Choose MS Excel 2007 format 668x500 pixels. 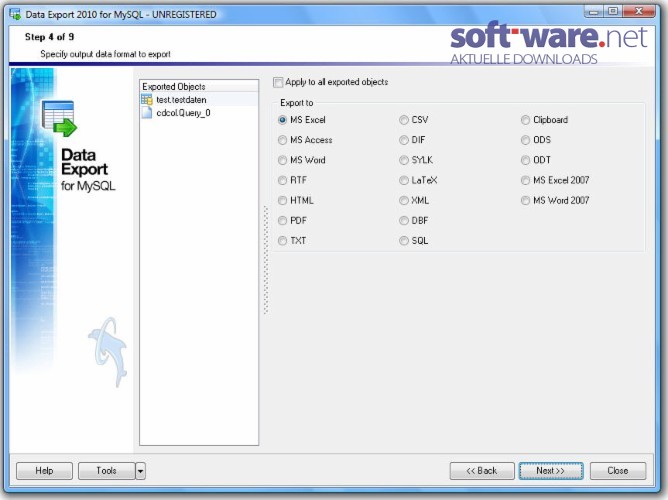point(525,181)
